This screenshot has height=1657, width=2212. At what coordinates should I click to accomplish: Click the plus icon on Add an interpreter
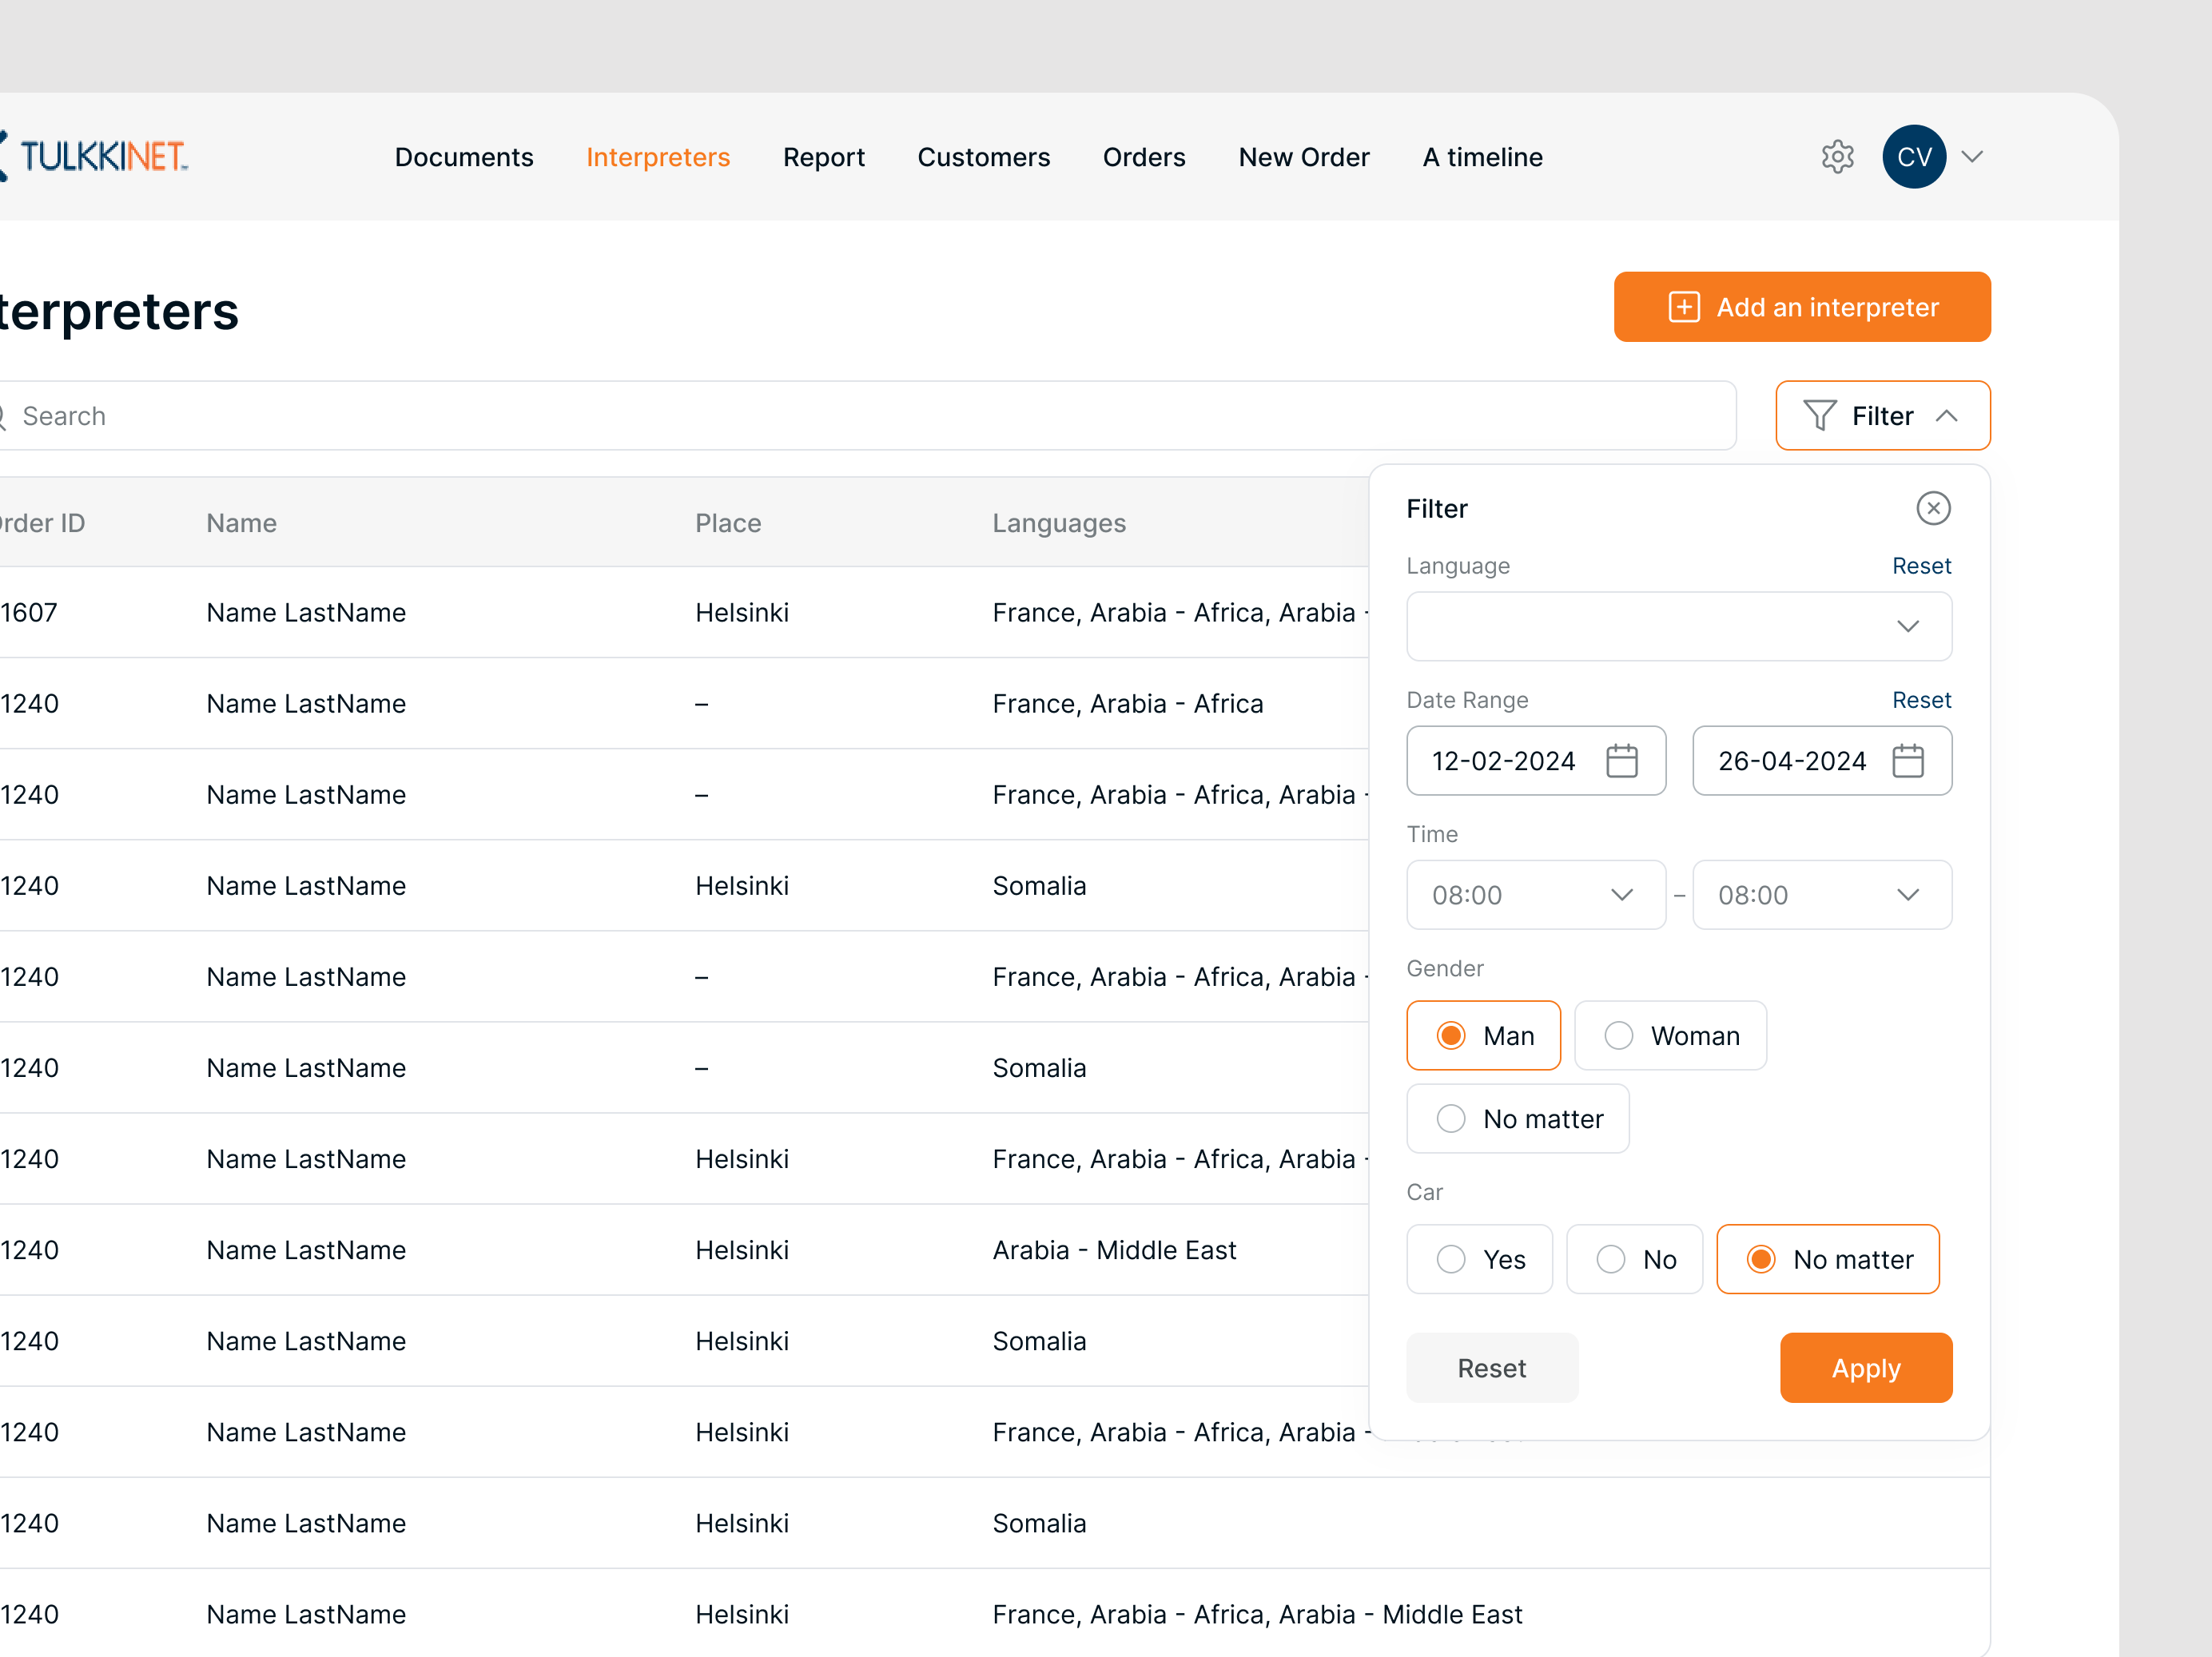(x=1685, y=307)
